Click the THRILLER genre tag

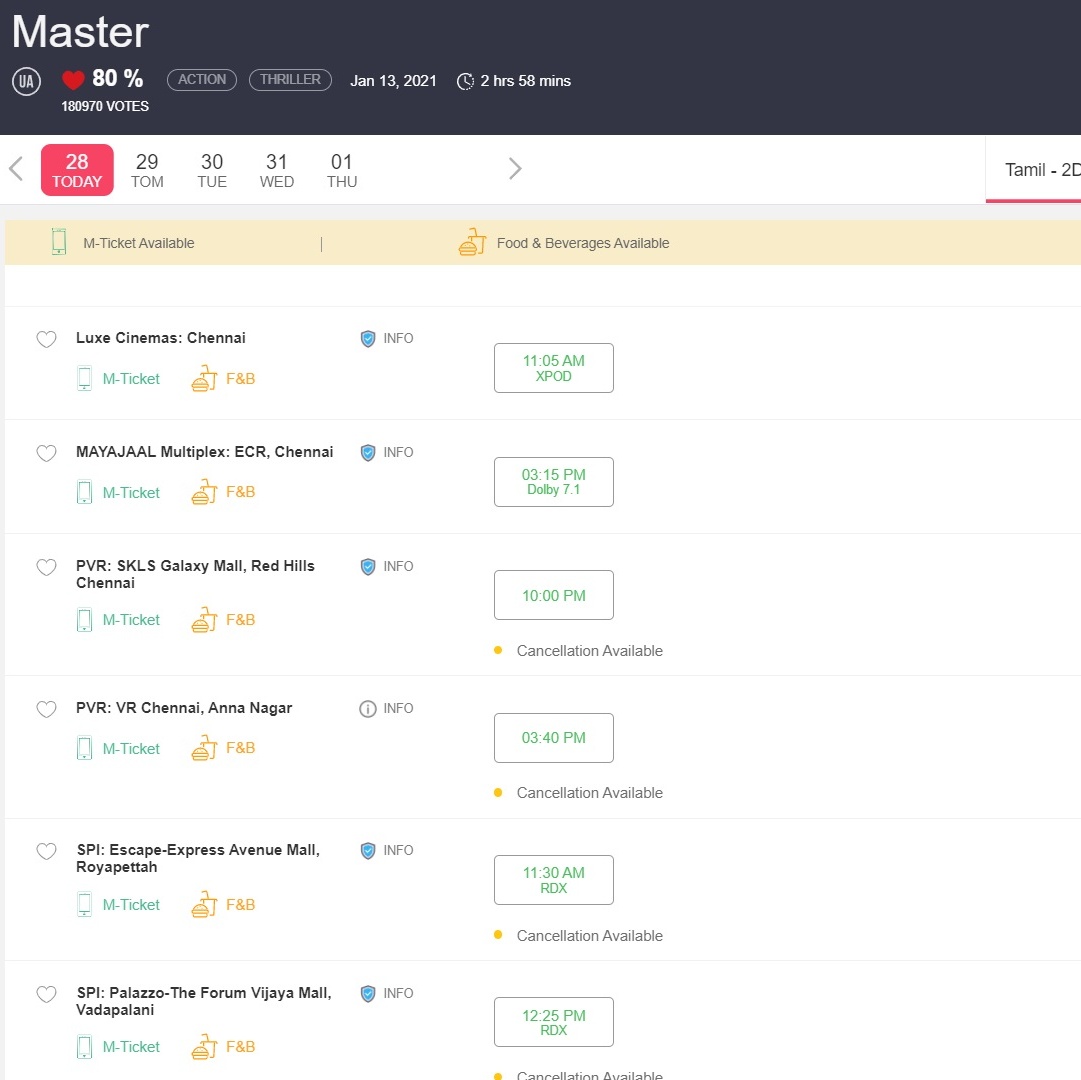click(290, 80)
